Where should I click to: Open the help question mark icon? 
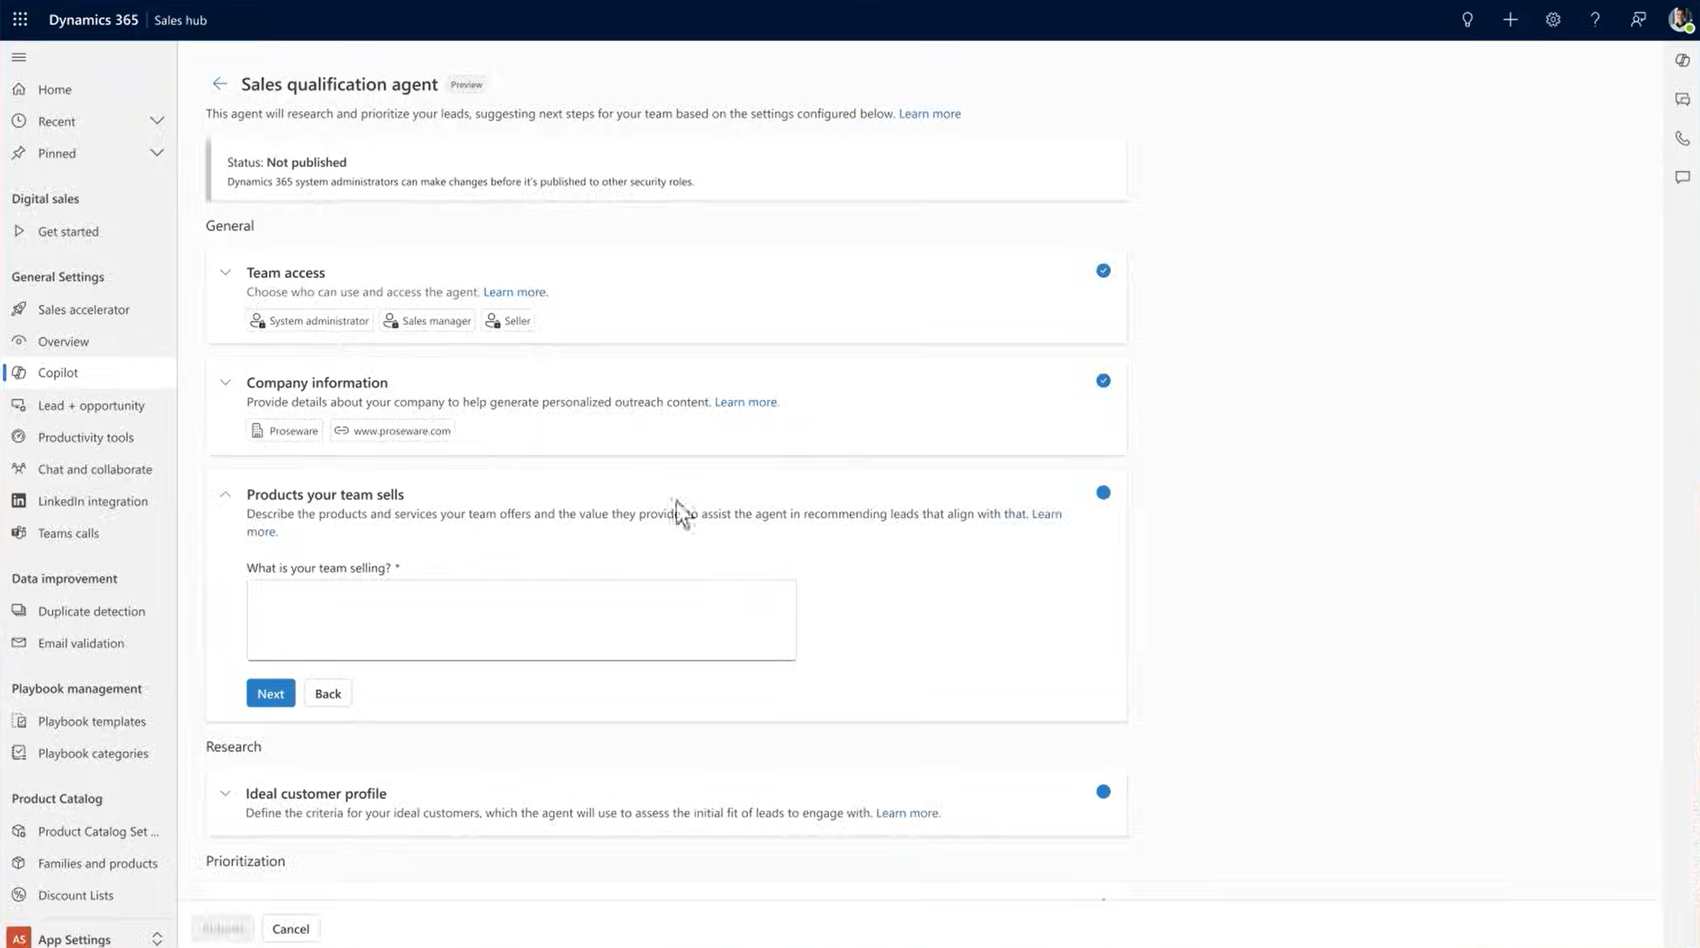point(1595,20)
